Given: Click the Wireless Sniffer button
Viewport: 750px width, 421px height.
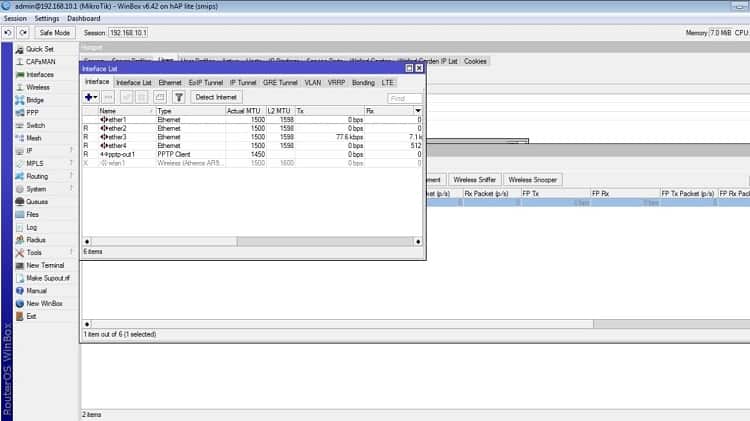Looking at the screenshot, I should click(x=474, y=180).
